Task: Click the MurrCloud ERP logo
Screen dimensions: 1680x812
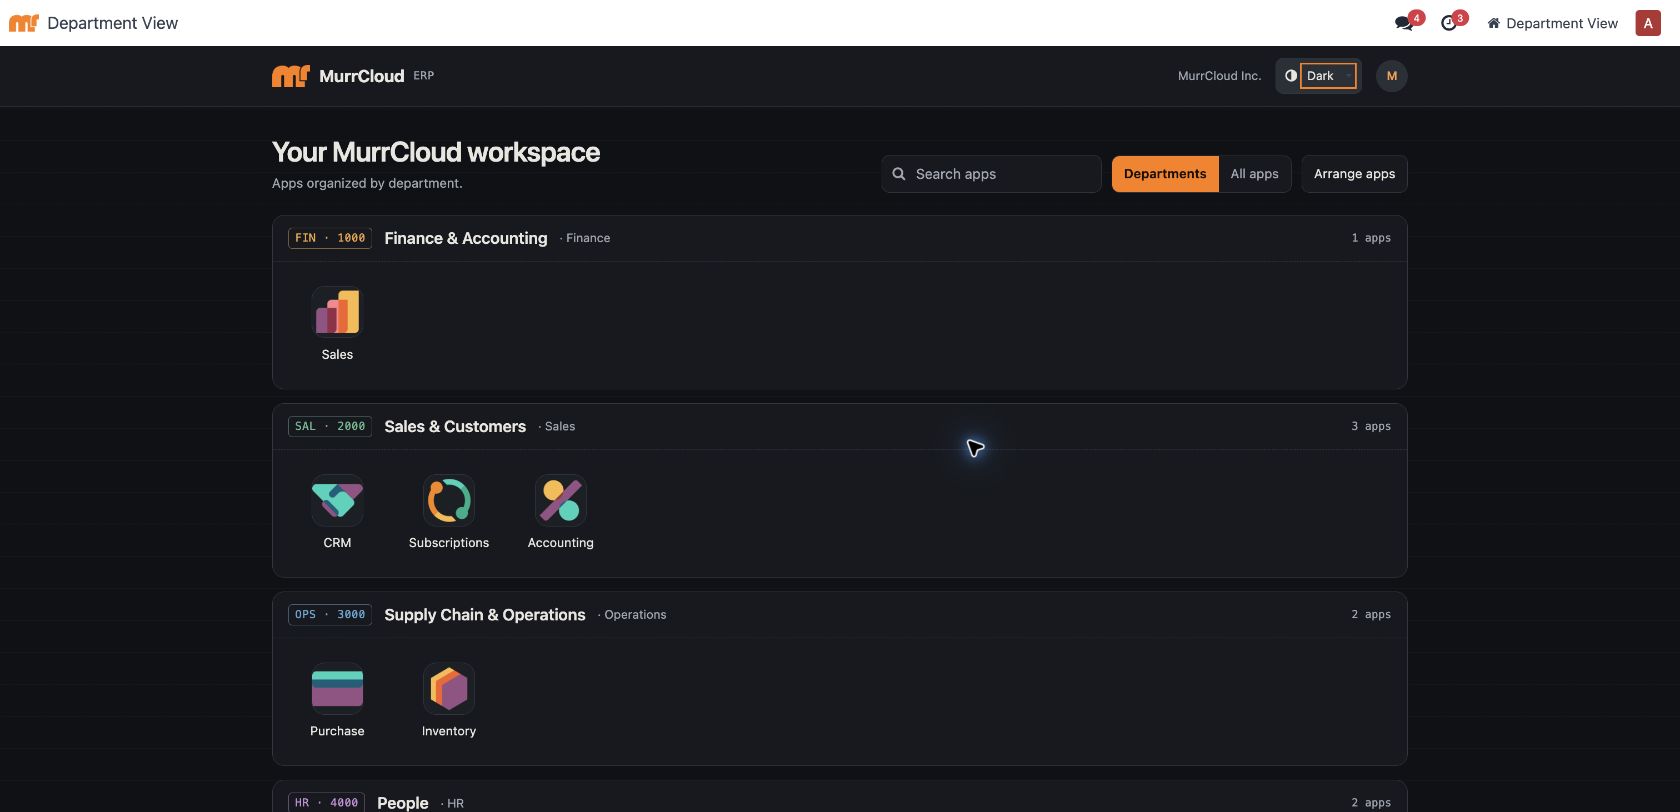Action: 352,76
